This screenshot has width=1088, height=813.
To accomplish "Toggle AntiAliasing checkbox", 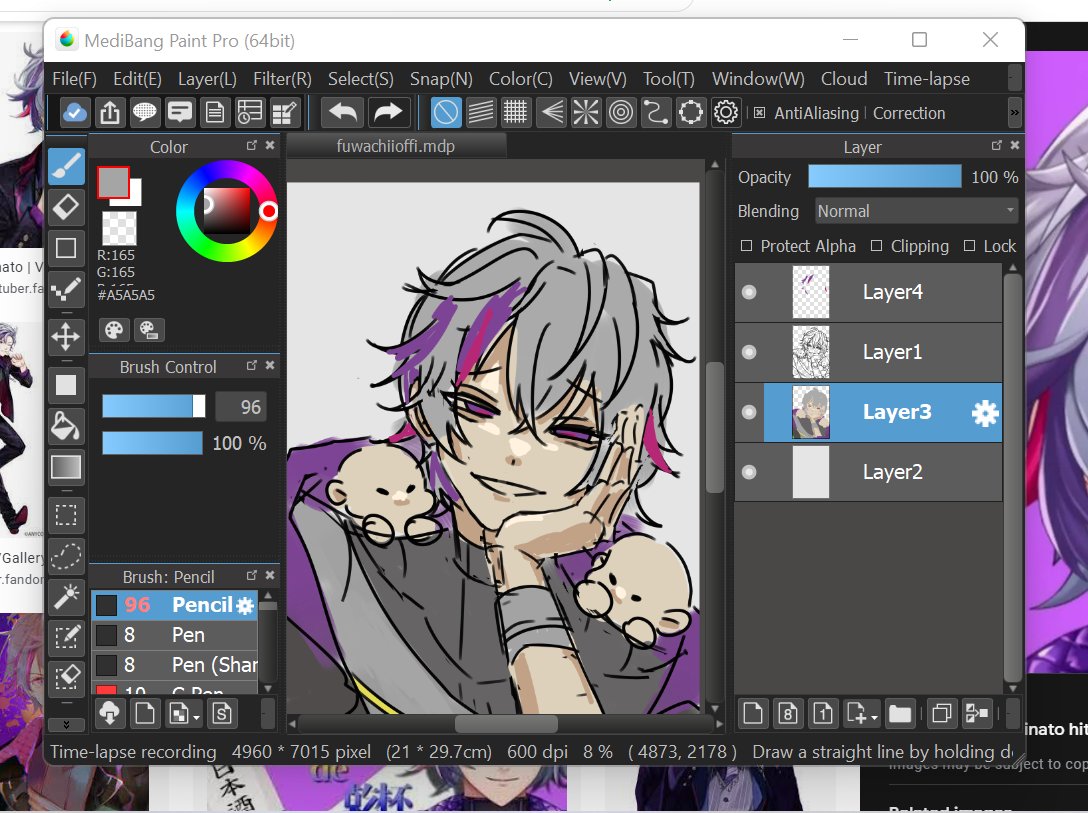I will pyautogui.click(x=759, y=112).
